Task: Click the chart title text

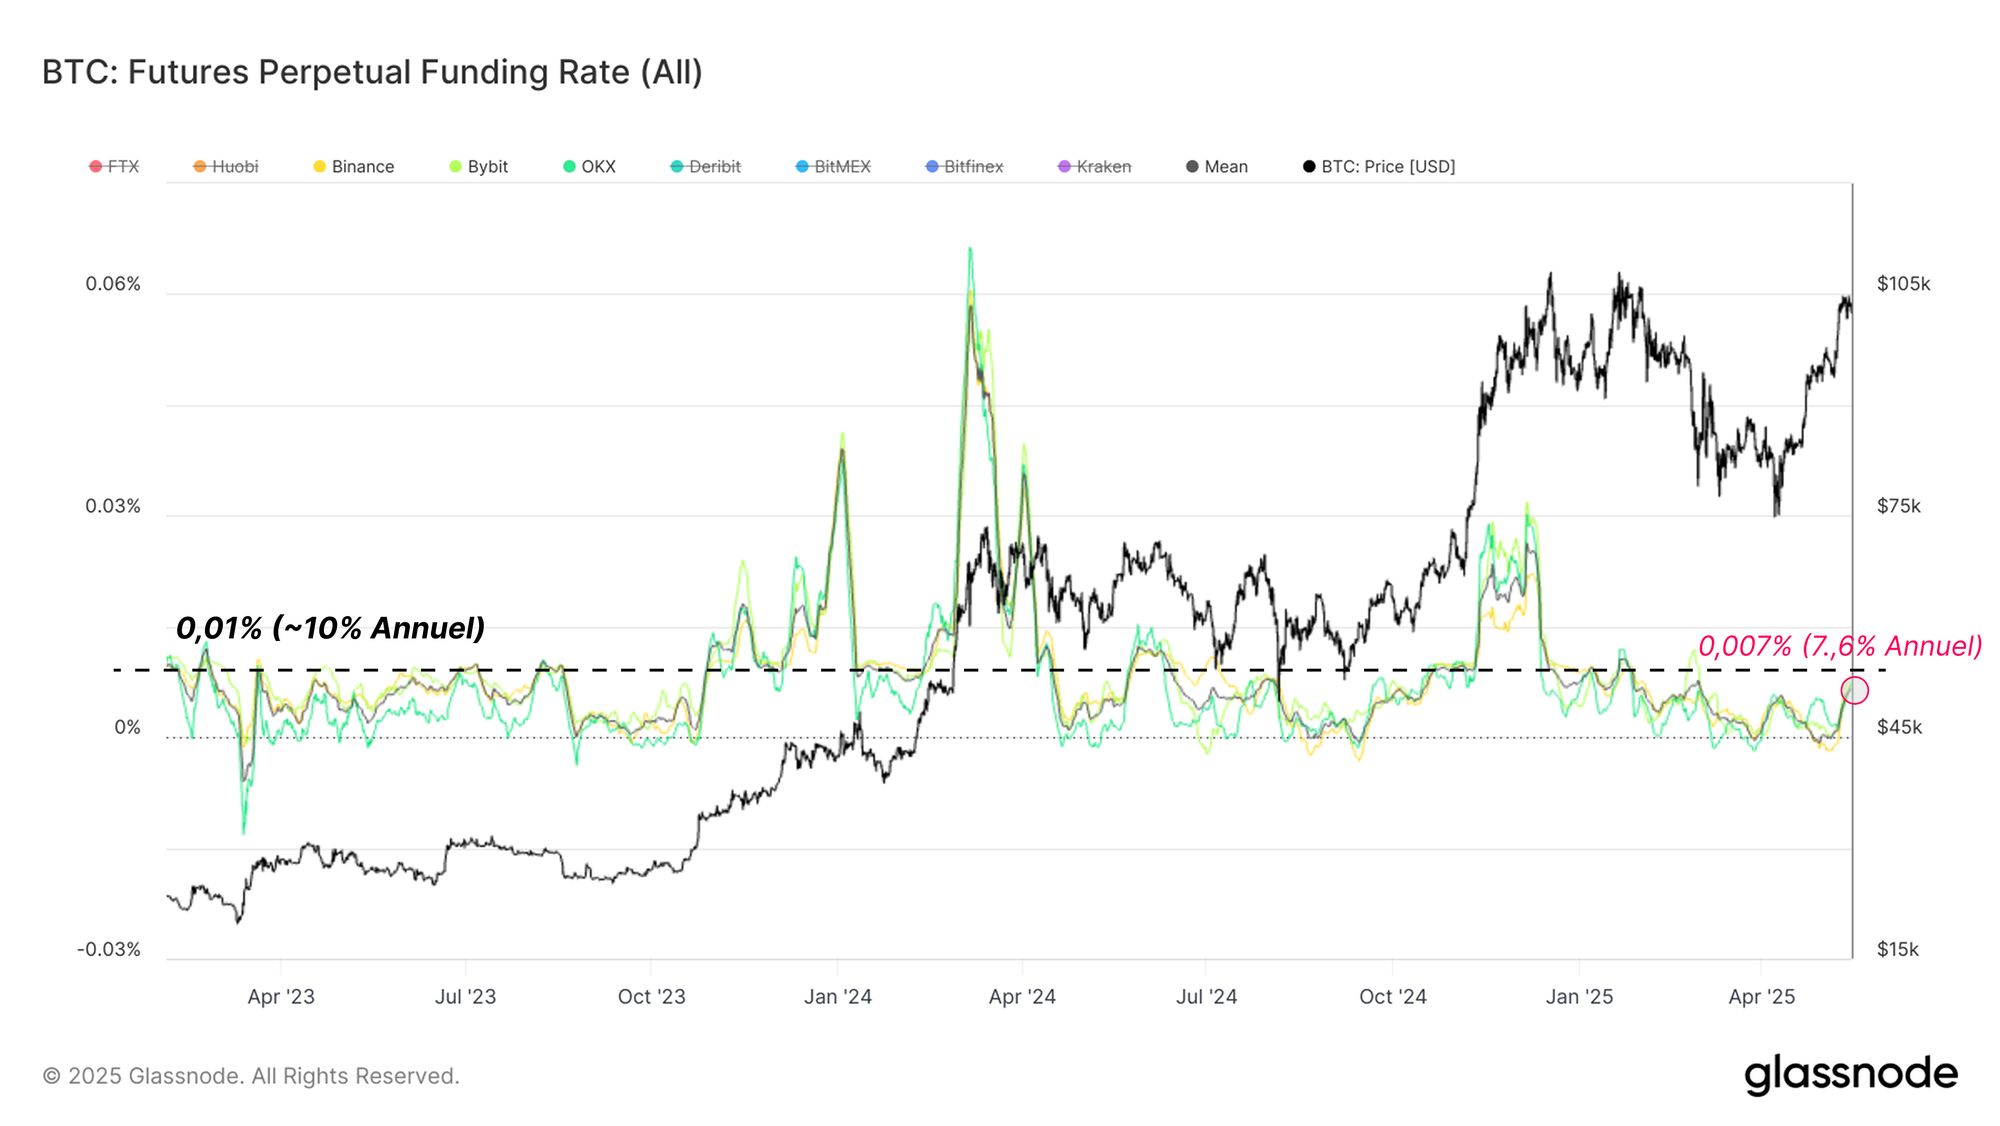Action: (x=372, y=72)
